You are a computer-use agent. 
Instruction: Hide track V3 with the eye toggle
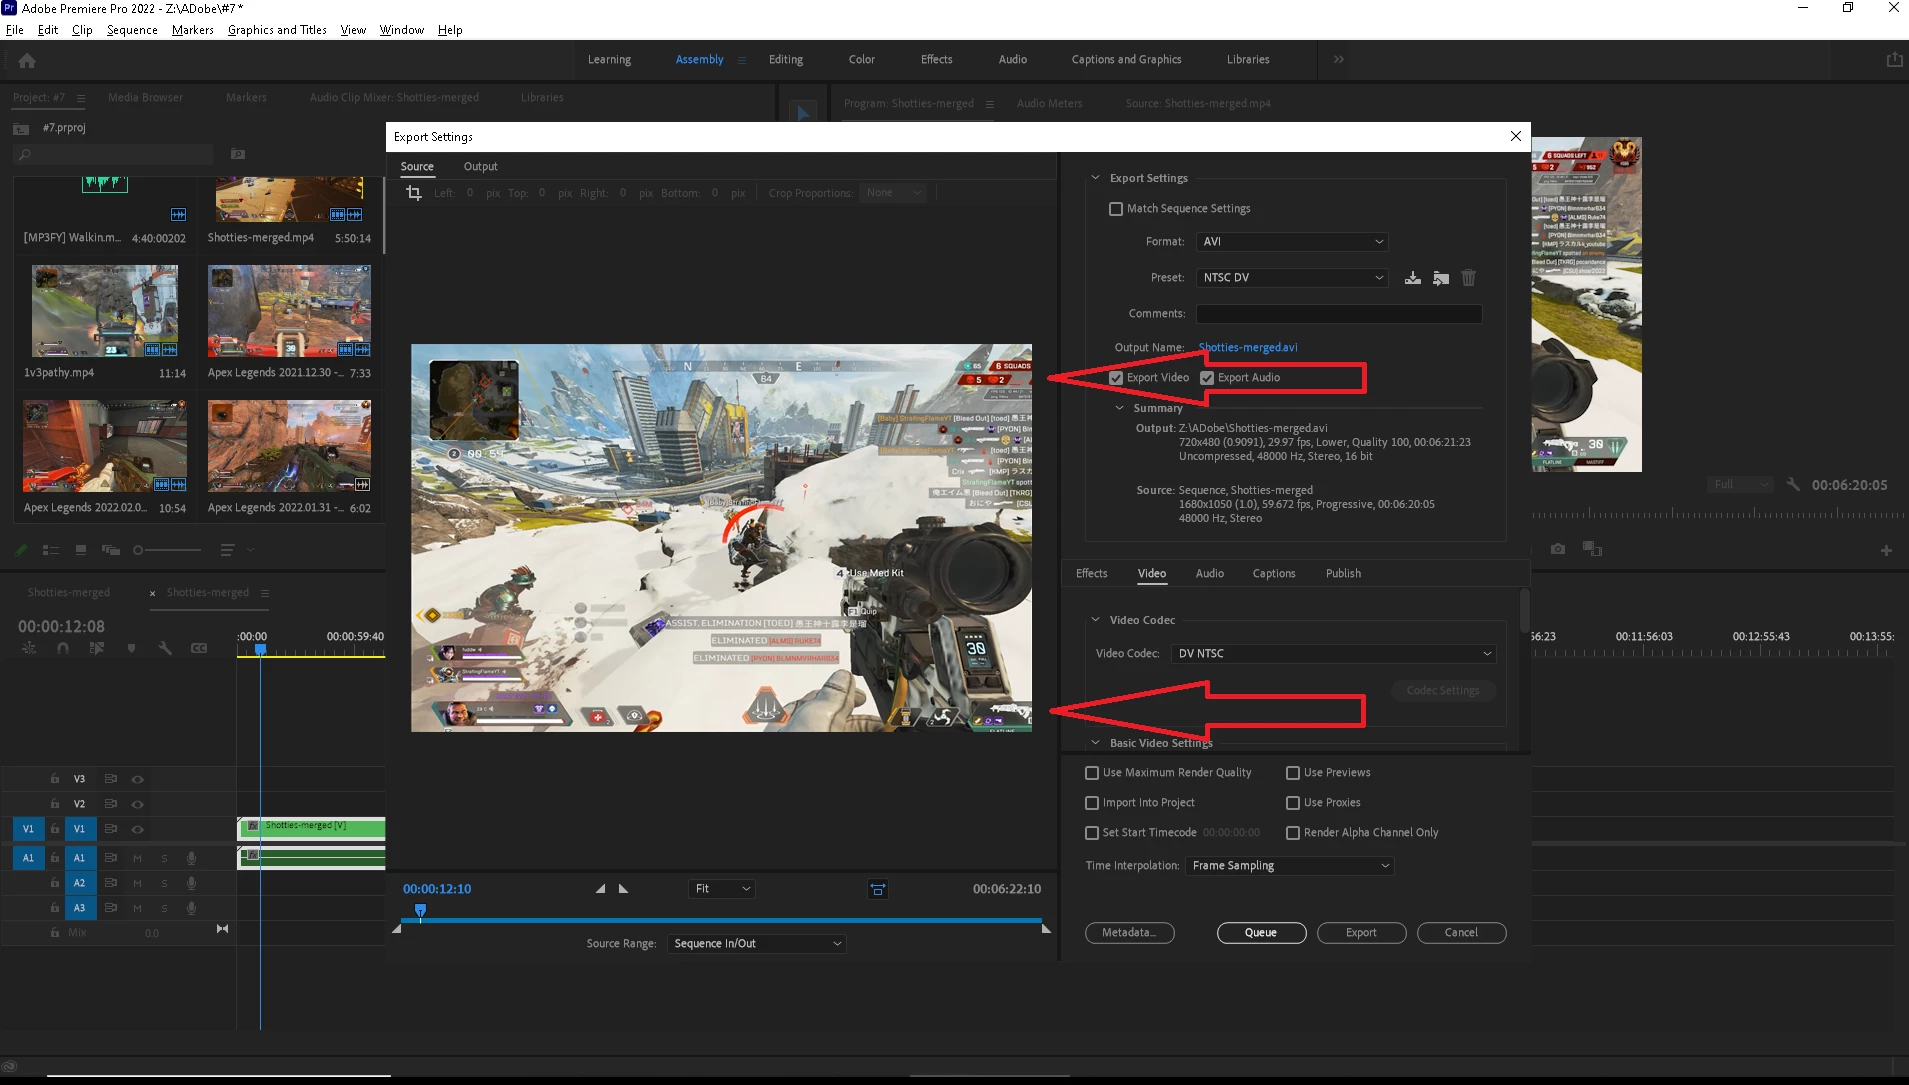coord(138,779)
